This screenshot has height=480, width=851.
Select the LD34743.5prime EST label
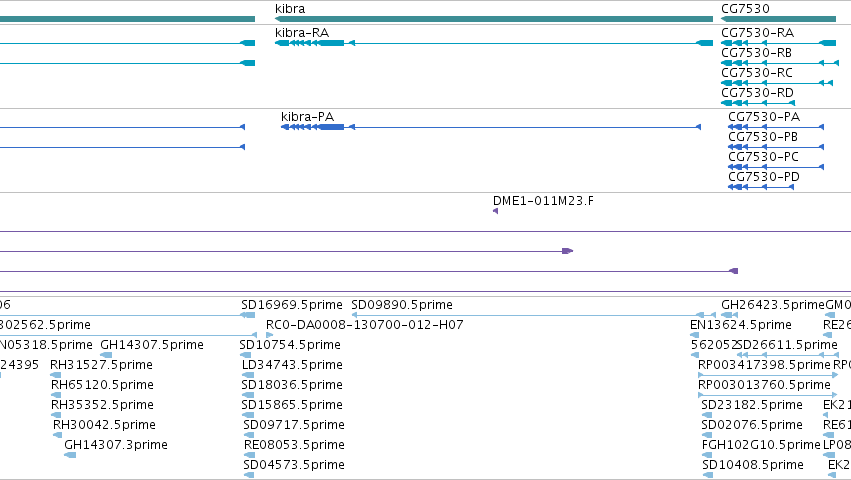(292, 365)
